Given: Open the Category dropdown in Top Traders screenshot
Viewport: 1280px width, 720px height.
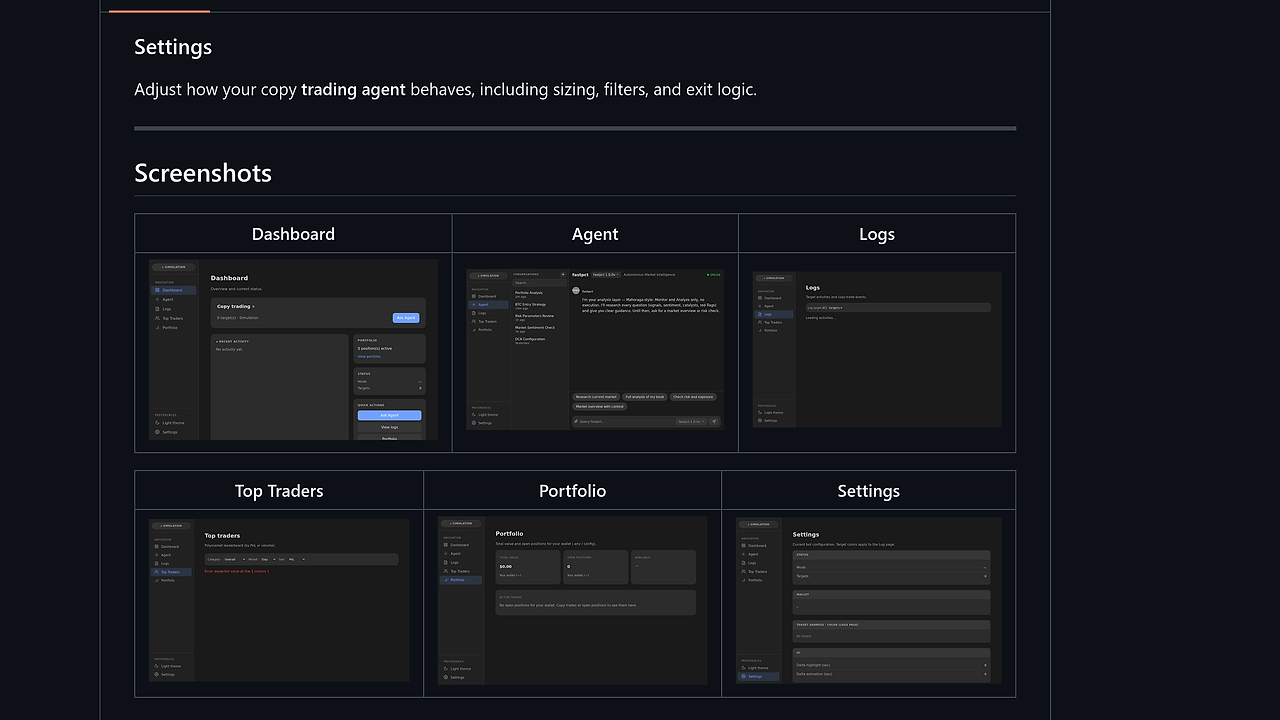Looking at the screenshot, I should click(234, 559).
